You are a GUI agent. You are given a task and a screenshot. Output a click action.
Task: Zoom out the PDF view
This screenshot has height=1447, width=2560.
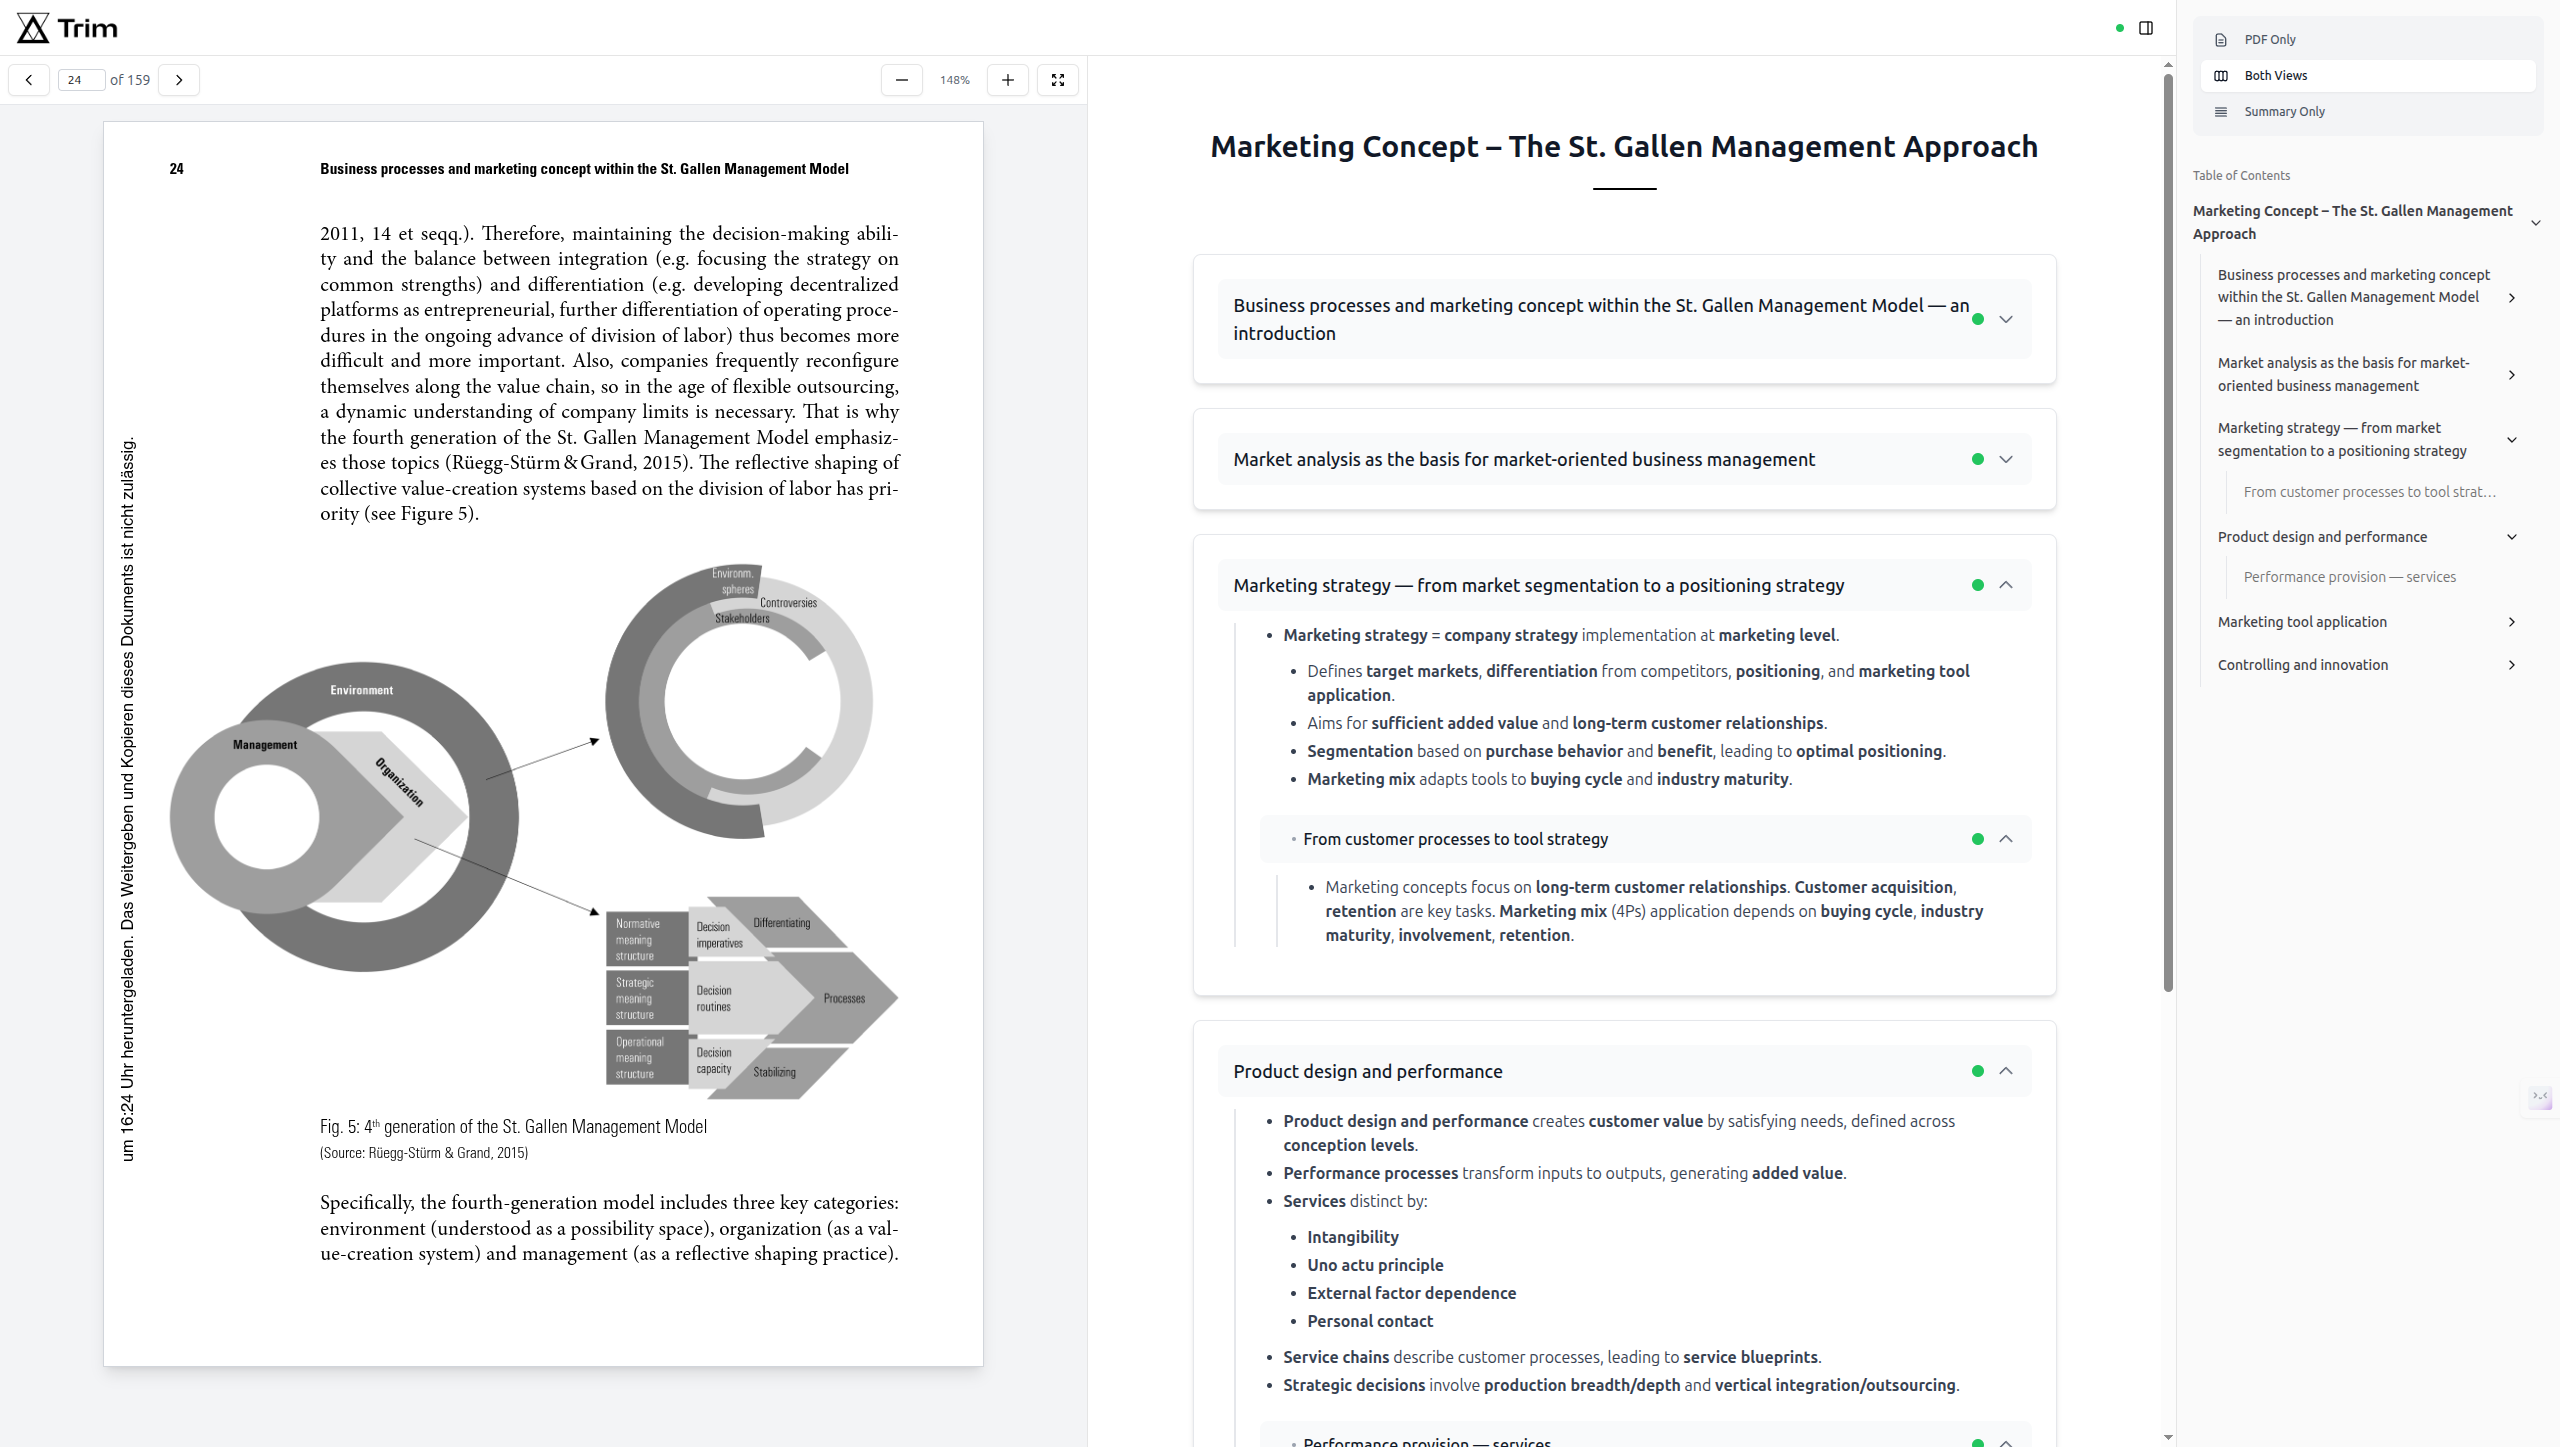click(x=901, y=80)
